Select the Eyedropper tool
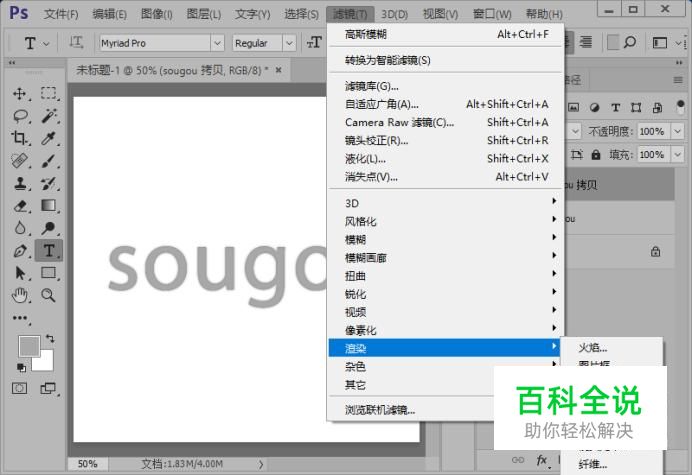 pos(49,138)
